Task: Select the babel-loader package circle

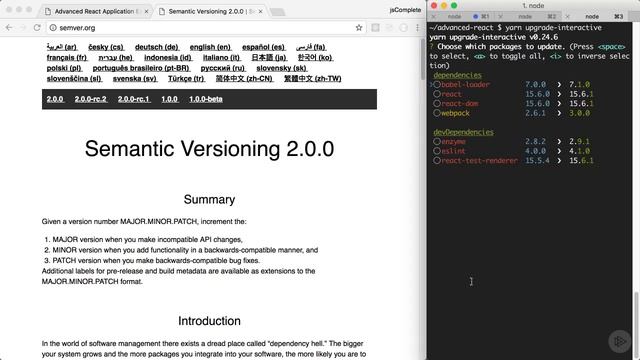Action: point(437,84)
